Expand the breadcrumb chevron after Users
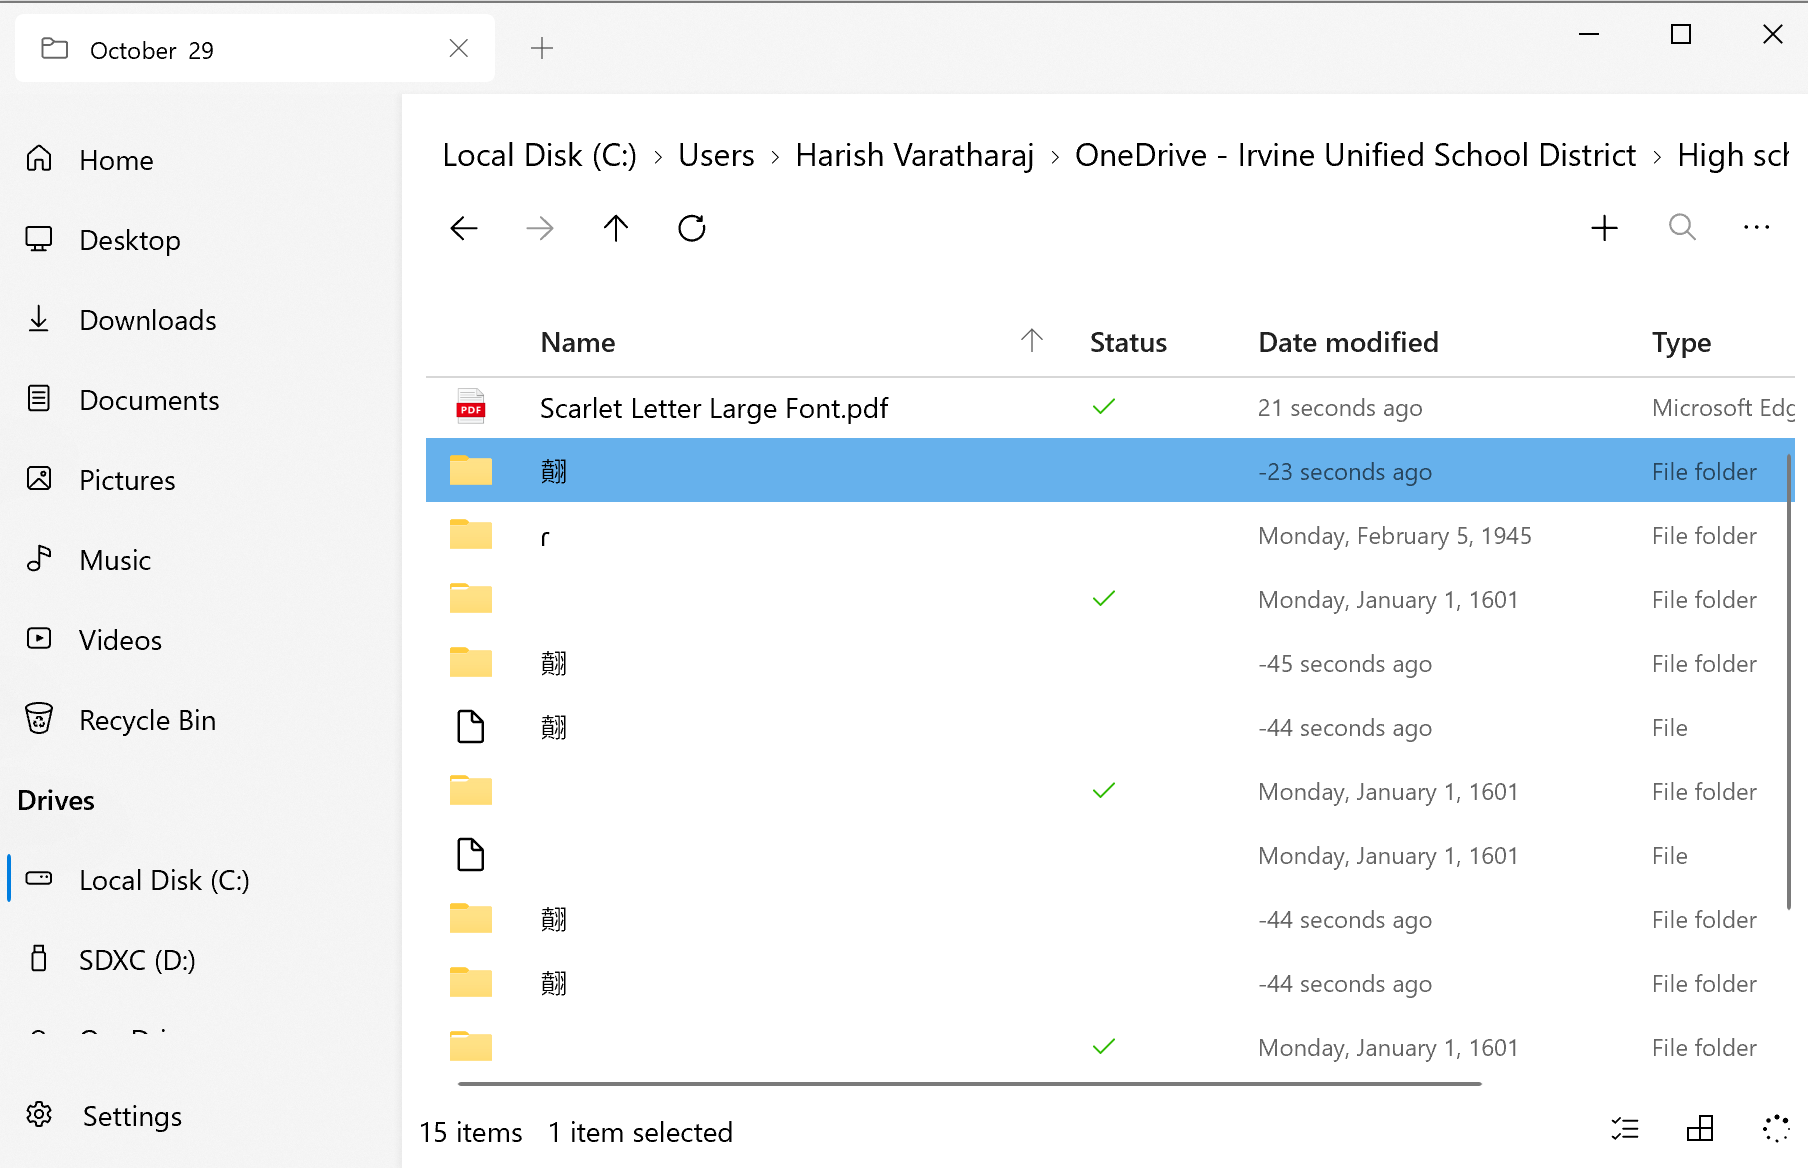 [x=775, y=157]
